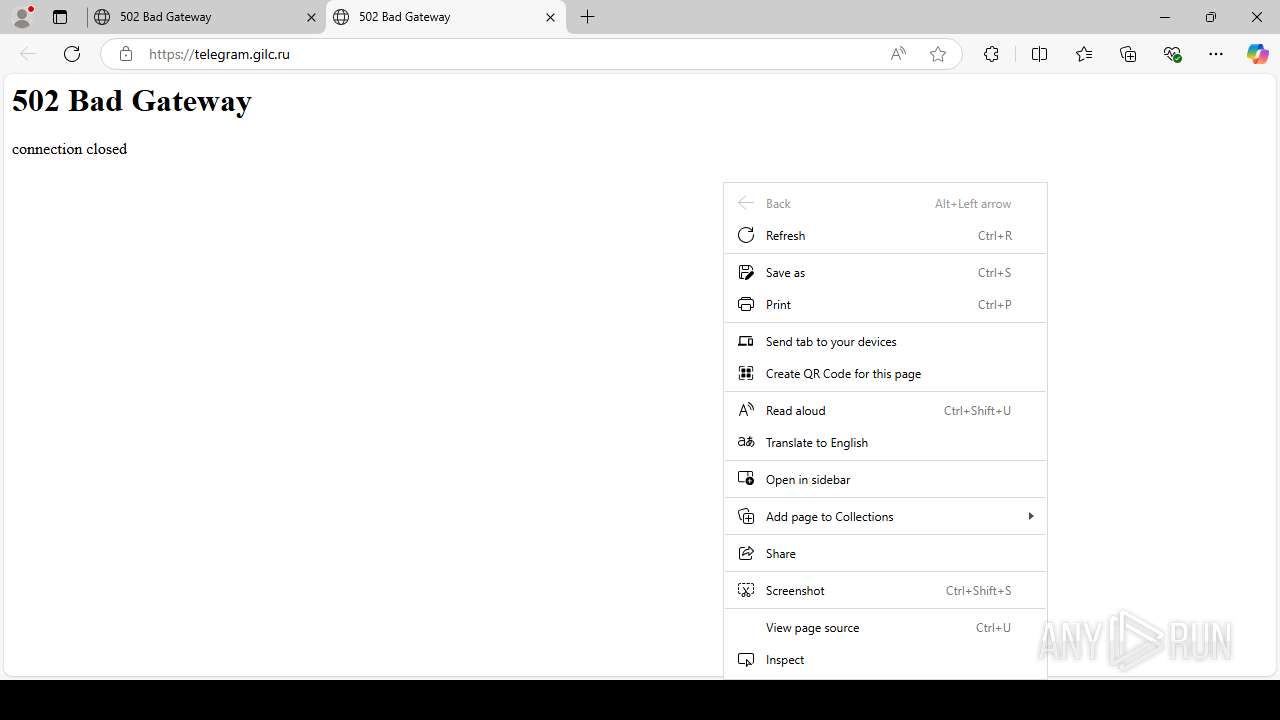Open the Favorites list icon
The image size is (1280, 720).
pyautogui.click(x=1084, y=54)
